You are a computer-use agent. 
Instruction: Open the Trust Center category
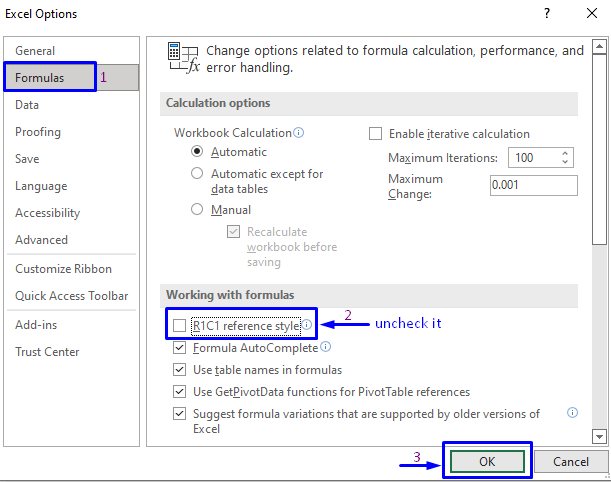pos(47,352)
